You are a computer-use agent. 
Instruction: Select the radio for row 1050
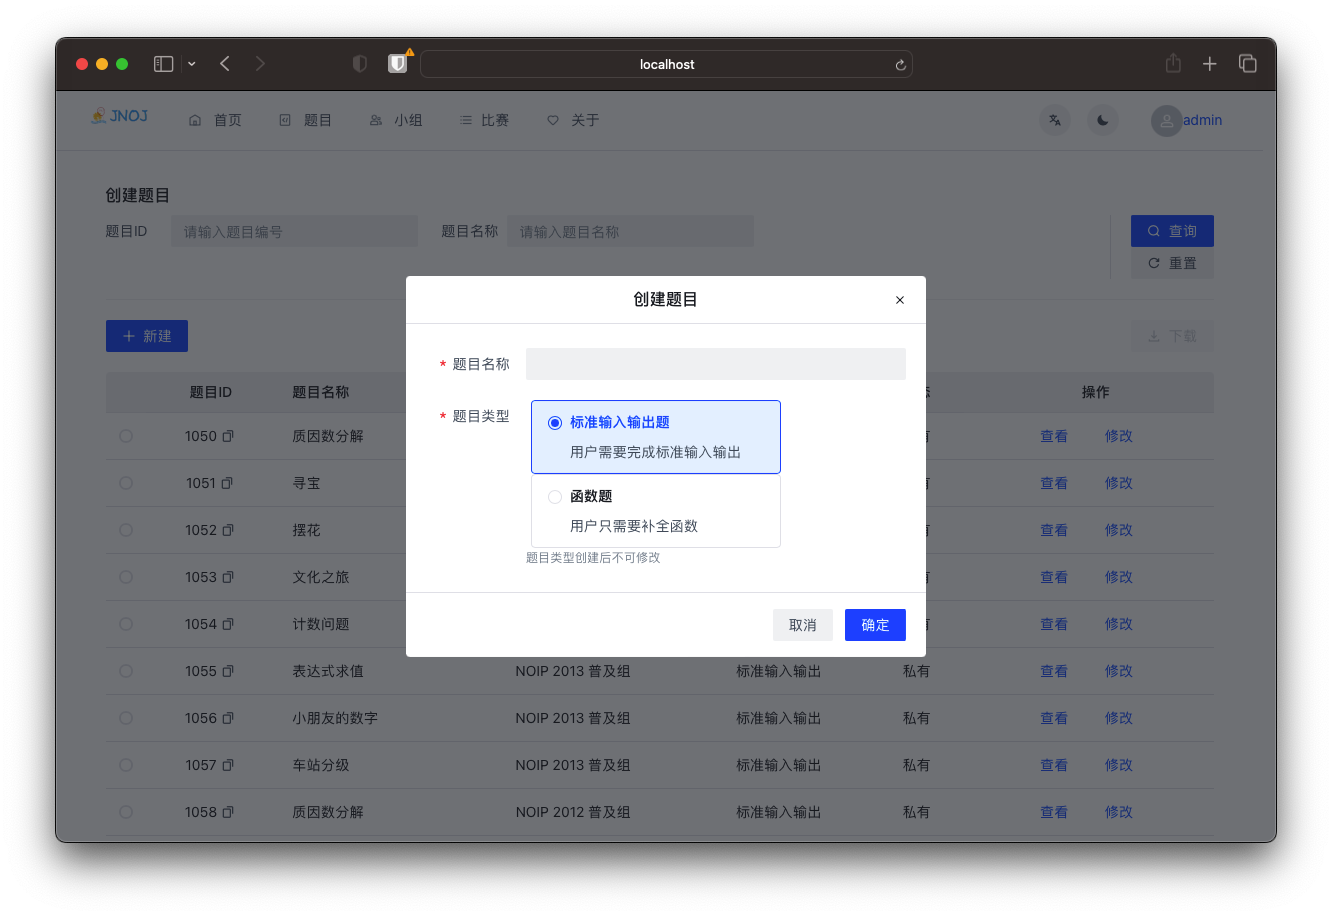point(126,436)
